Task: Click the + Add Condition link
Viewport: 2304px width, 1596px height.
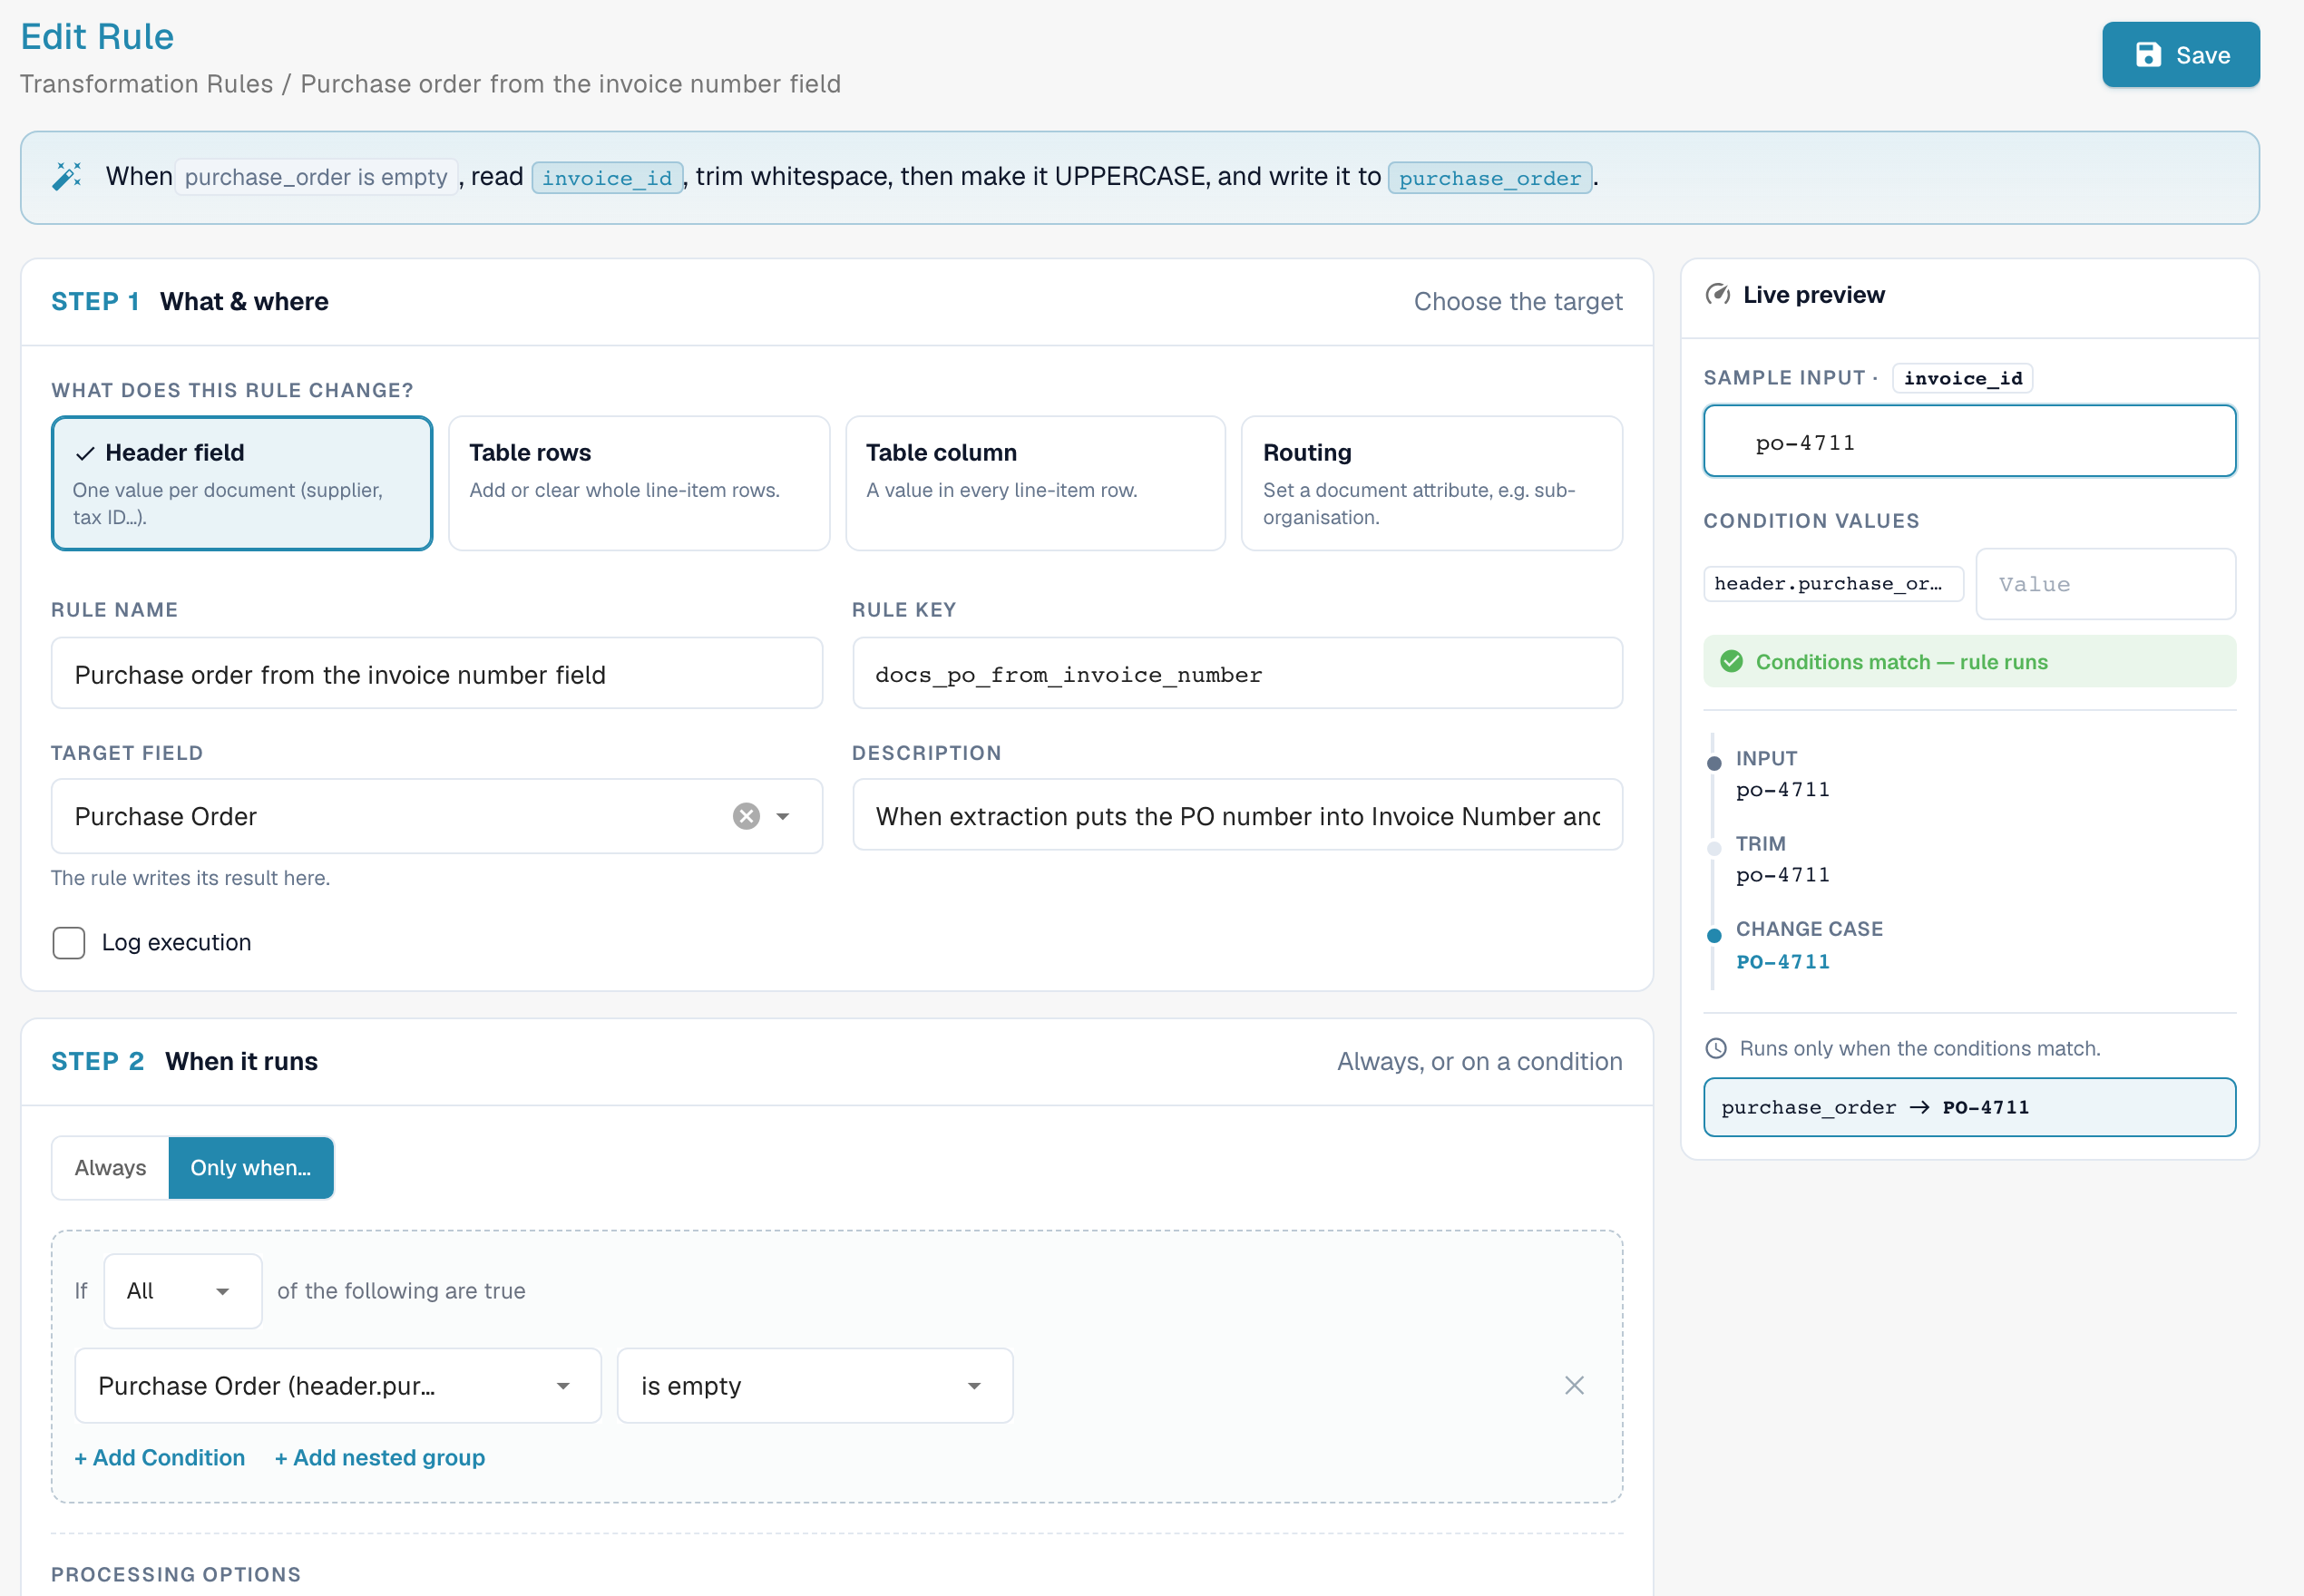Action: pos(160,1457)
